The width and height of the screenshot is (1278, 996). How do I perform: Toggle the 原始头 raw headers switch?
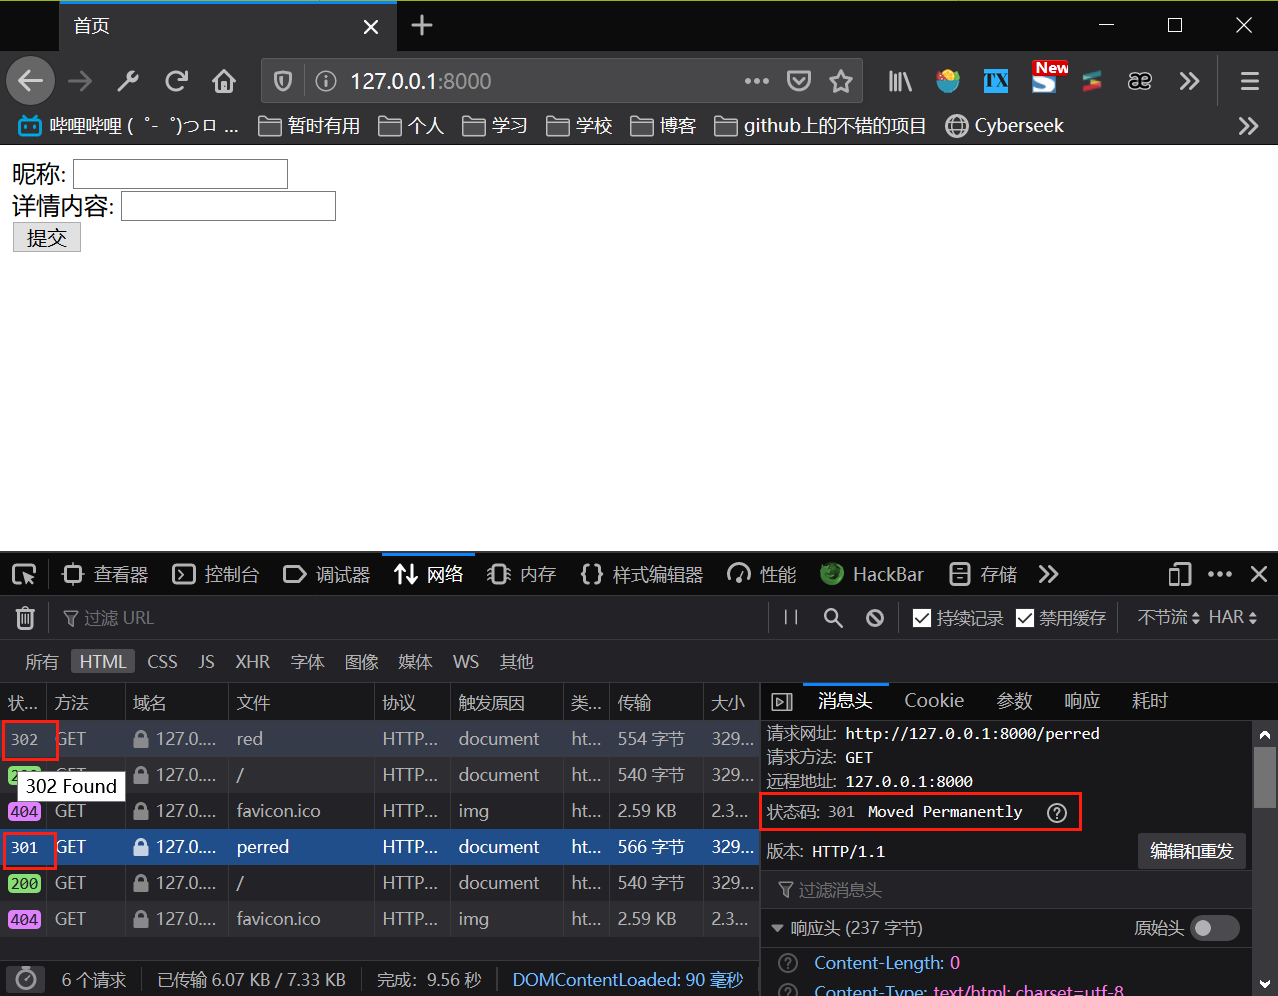pyautogui.click(x=1215, y=928)
